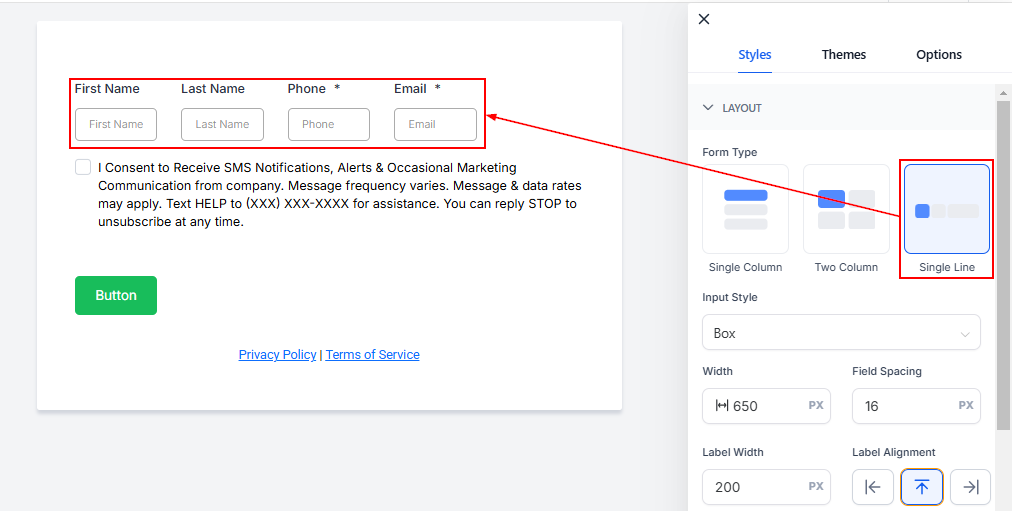
Task: Set label alignment to left
Action: point(872,487)
